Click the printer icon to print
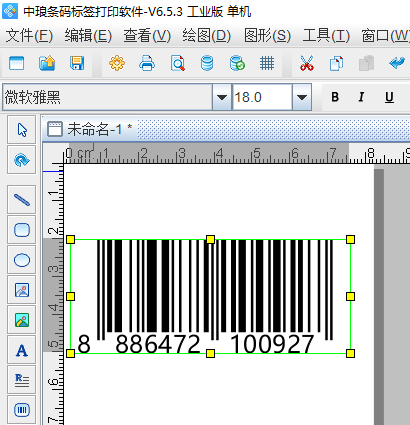 coord(147,63)
